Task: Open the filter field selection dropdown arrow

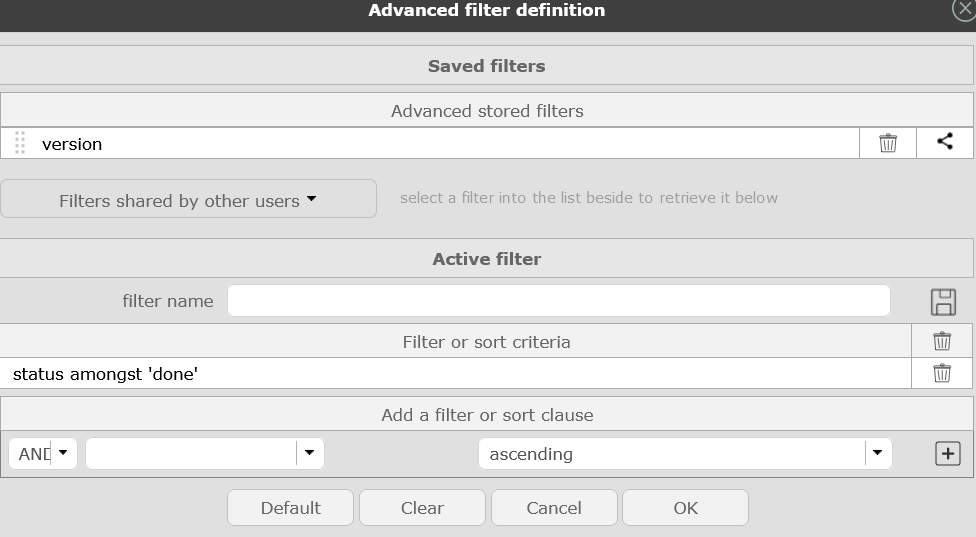Action: point(310,453)
